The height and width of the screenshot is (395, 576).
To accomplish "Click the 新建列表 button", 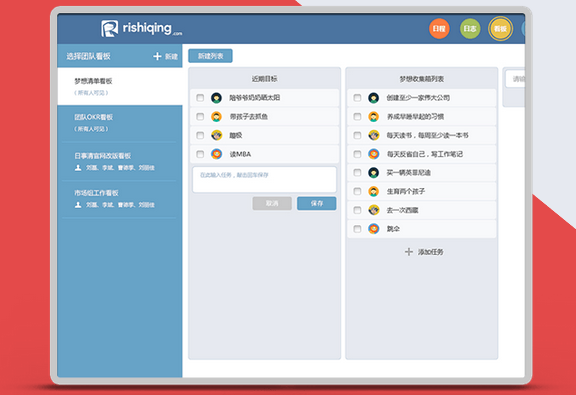I will [x=210, y=56].
